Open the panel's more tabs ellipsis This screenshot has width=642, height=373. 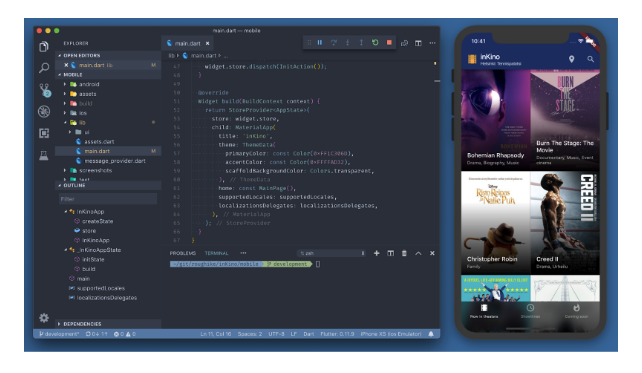pyautogui.click(x=244, y=253)
